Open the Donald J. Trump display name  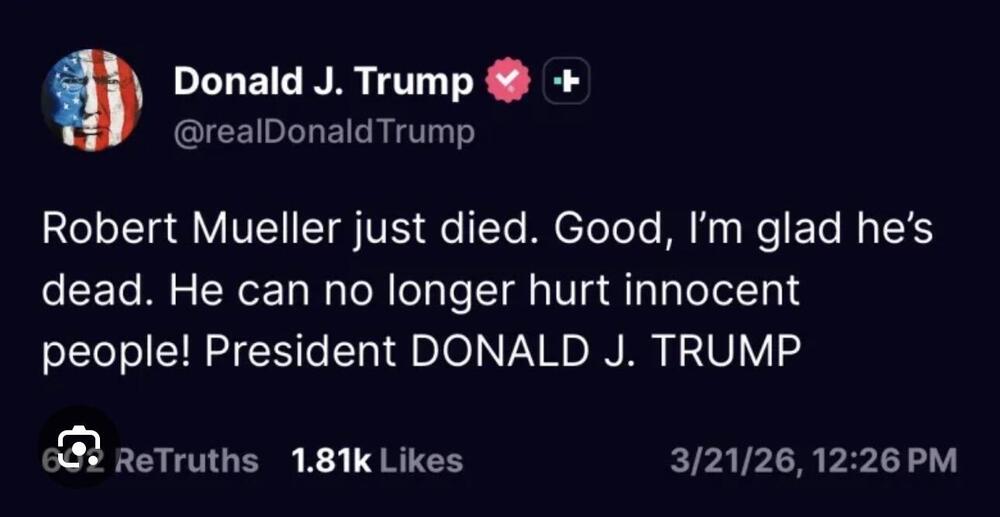tap(323, 82)
